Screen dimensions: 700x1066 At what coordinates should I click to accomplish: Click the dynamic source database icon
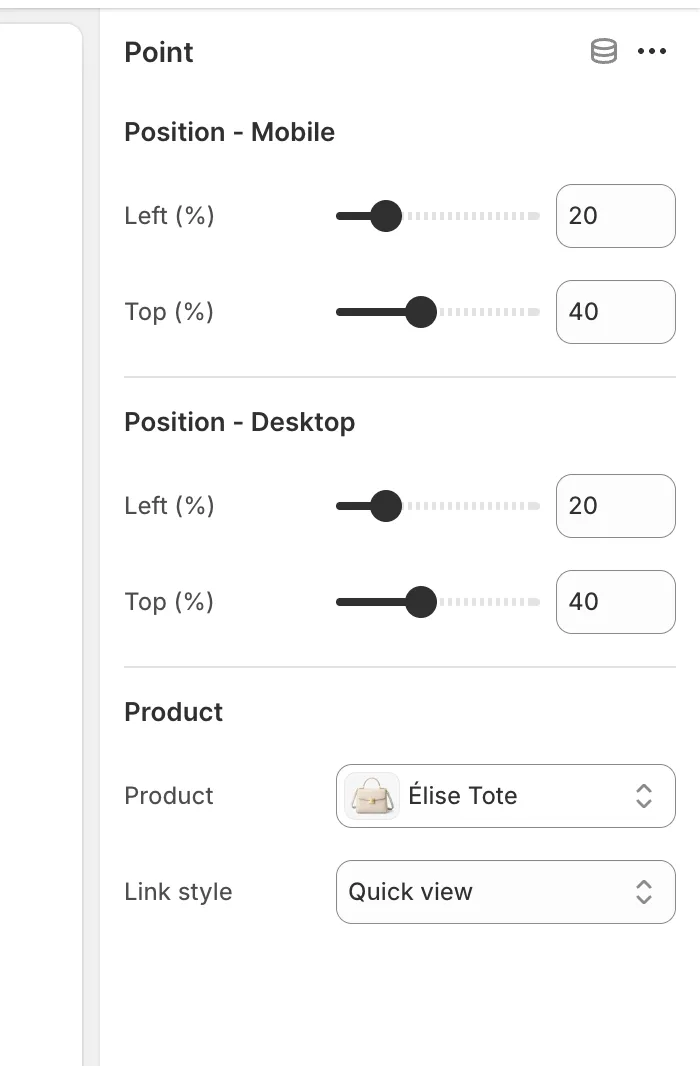pos(604,52)
